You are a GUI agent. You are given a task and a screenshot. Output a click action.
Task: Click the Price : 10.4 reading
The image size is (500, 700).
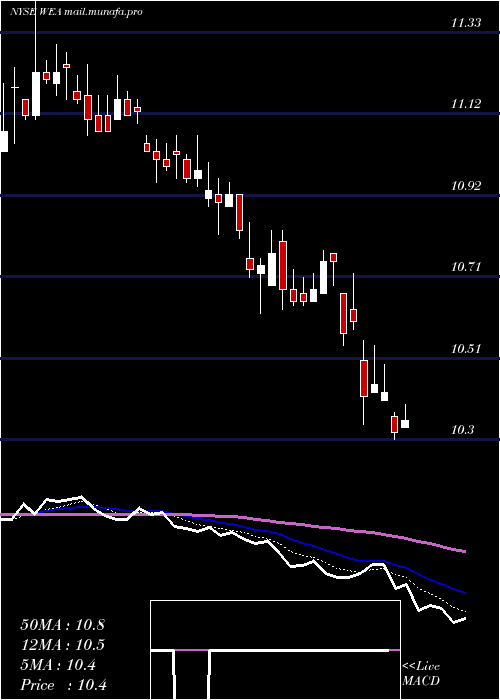pos(63,685)
